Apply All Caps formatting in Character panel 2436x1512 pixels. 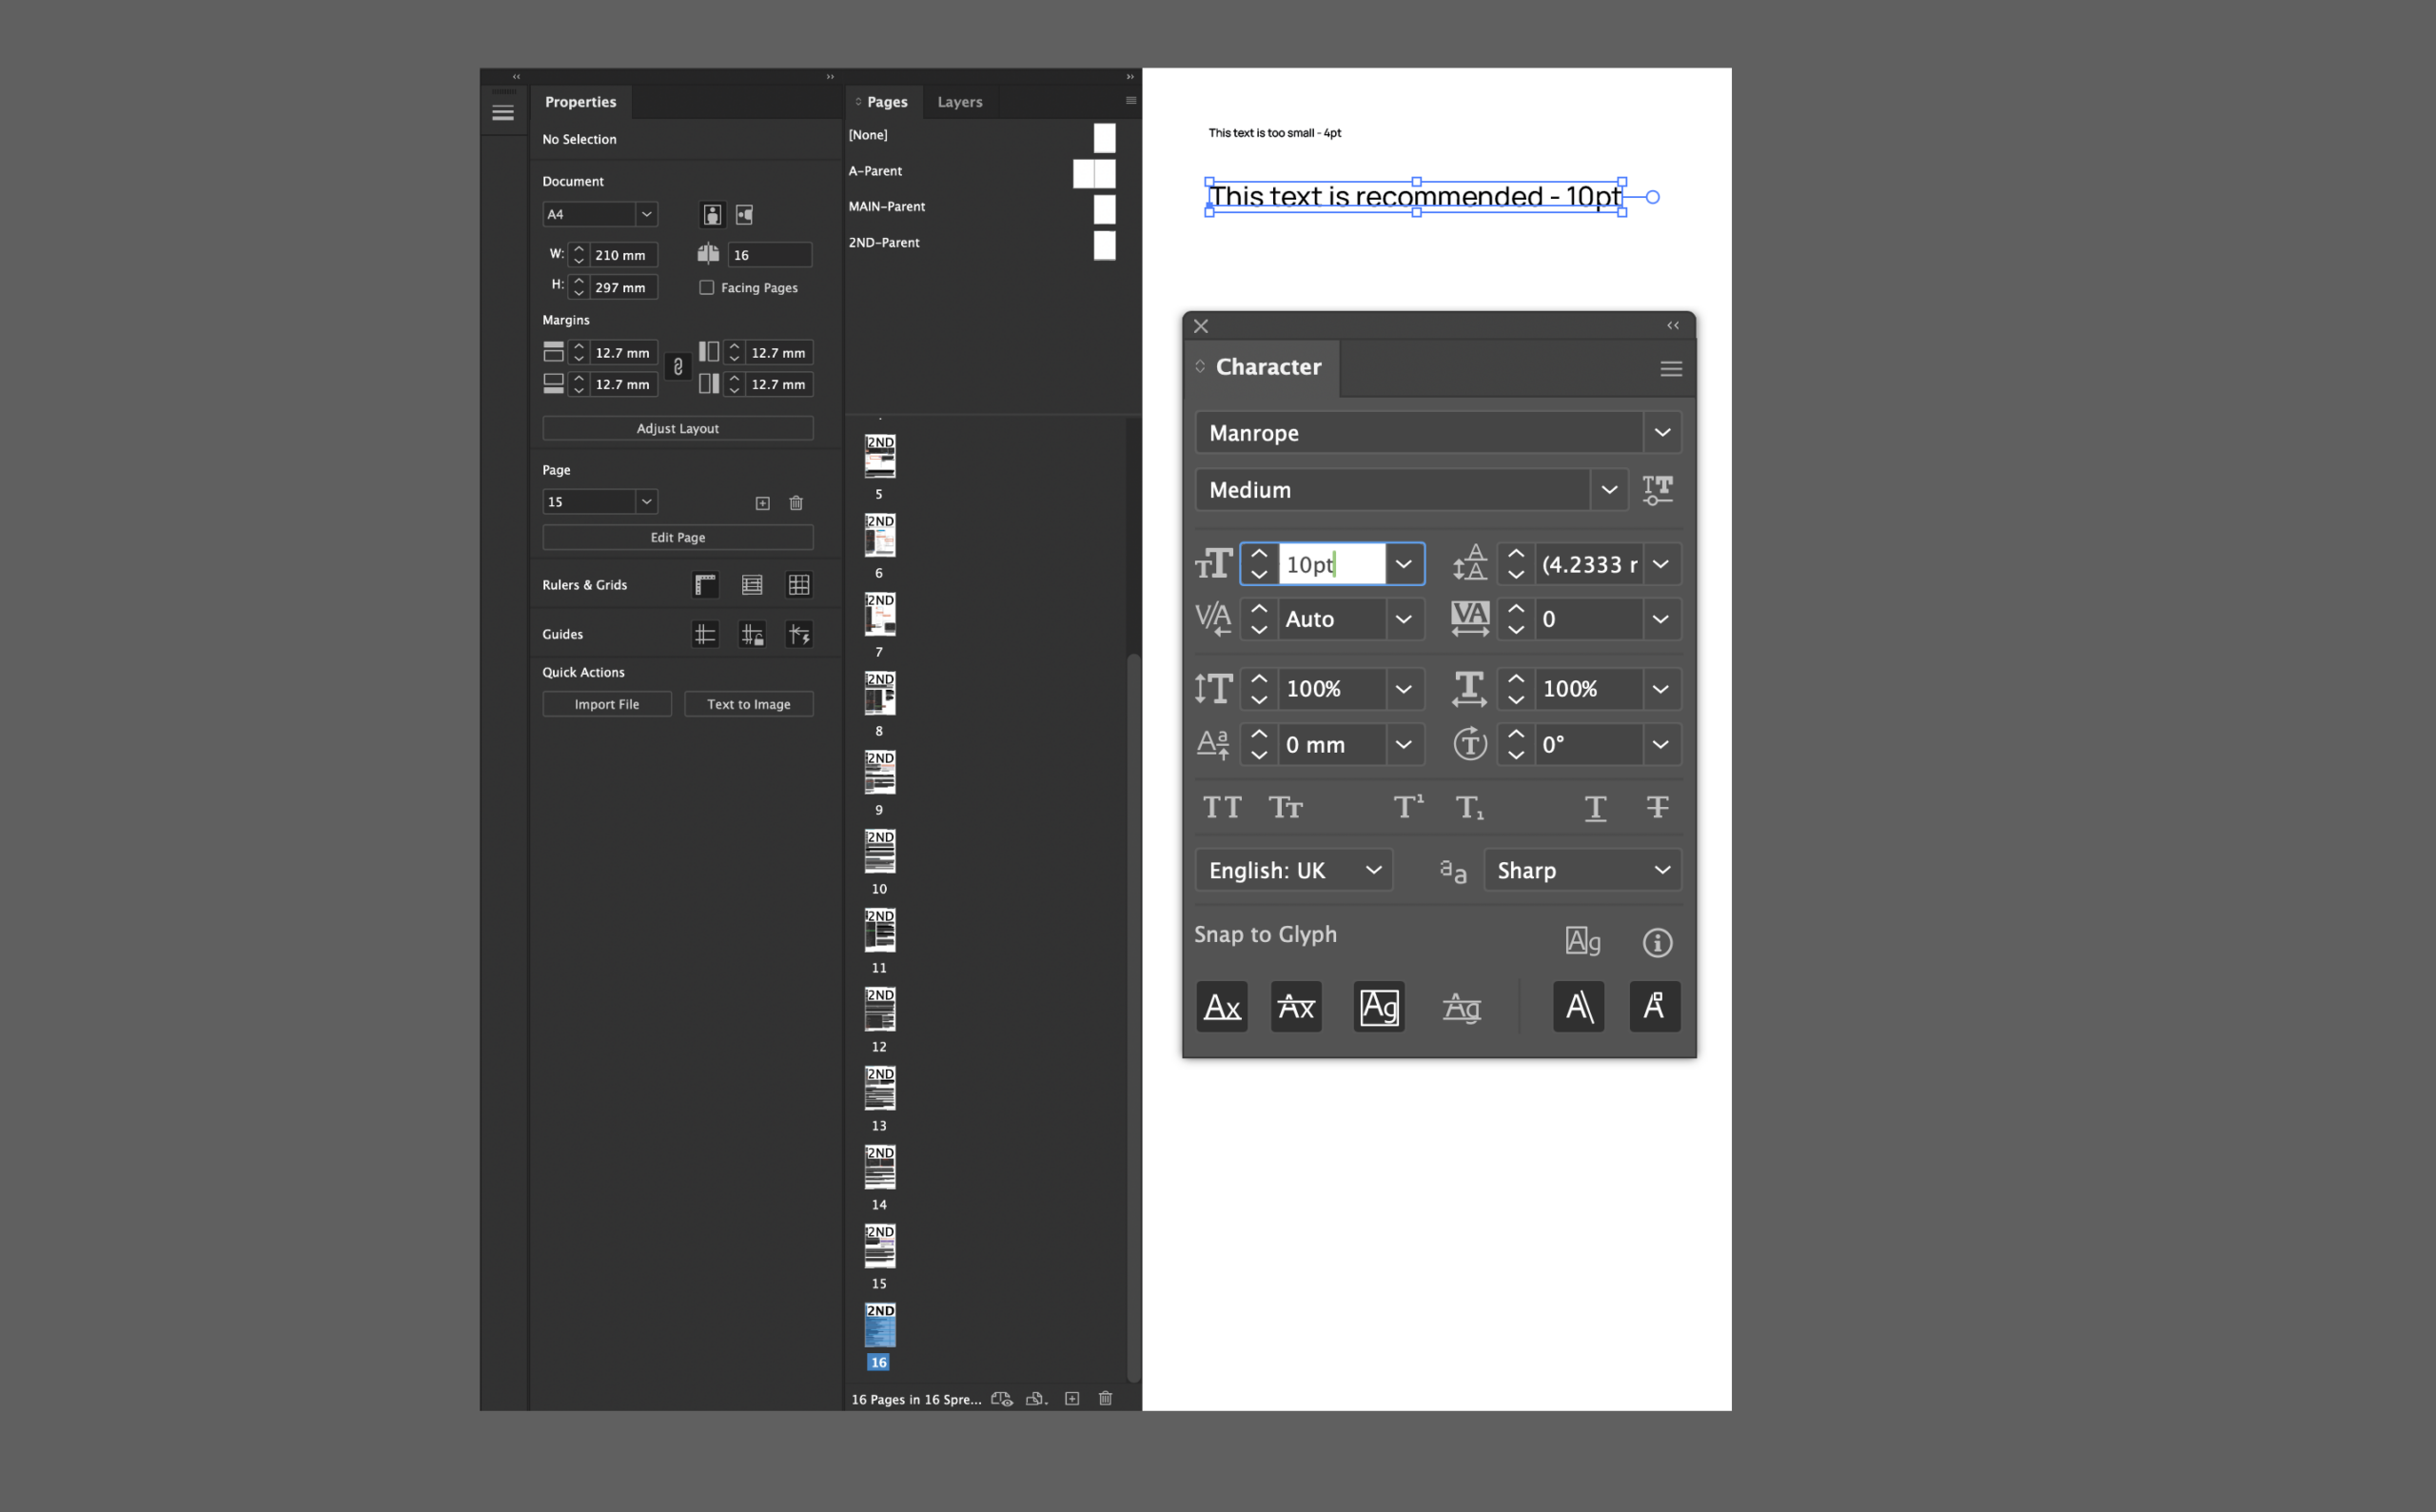coord(1222,807)
